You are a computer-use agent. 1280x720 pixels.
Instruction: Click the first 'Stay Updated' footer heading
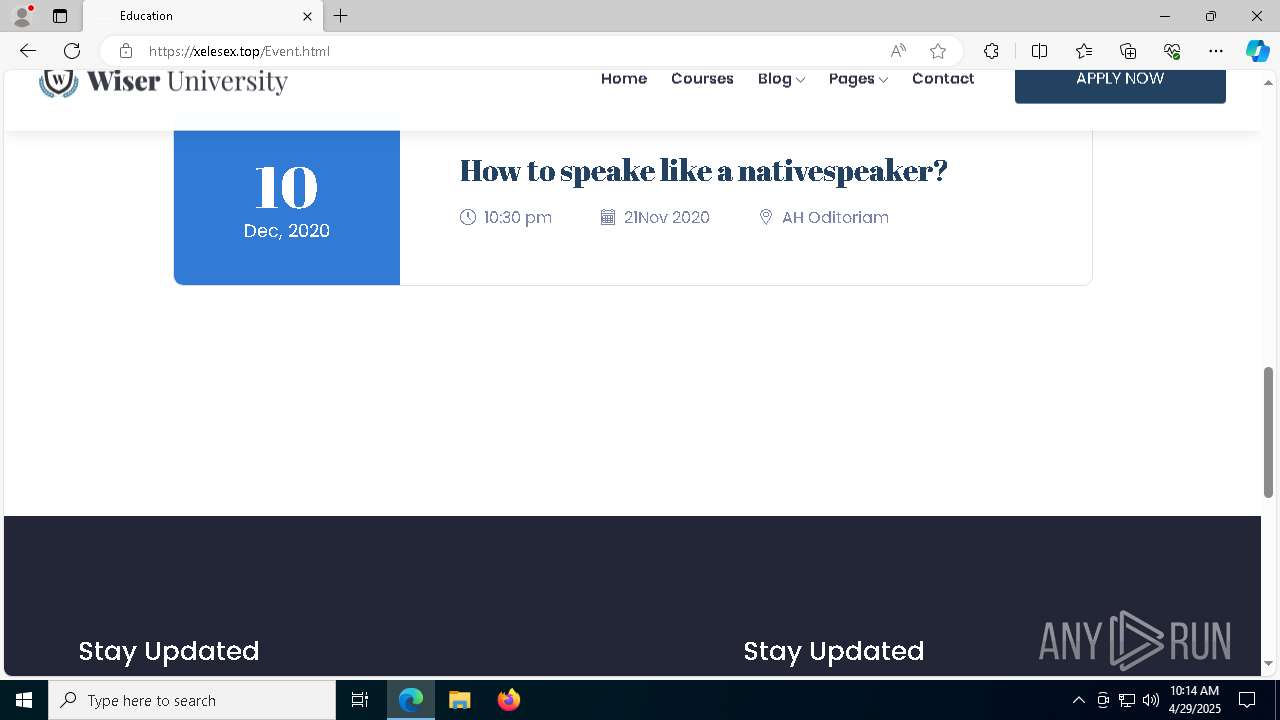[169, 651]
